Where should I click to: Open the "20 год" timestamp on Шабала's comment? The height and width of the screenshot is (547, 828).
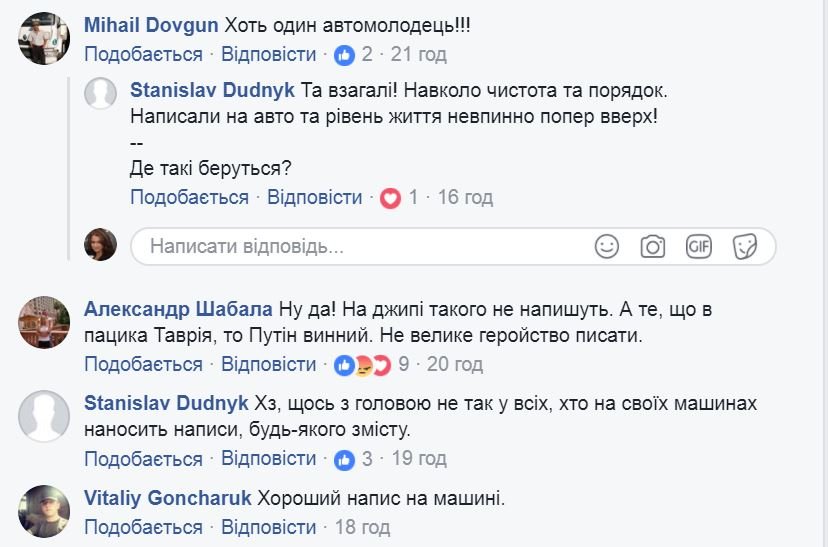click(455, 364)
